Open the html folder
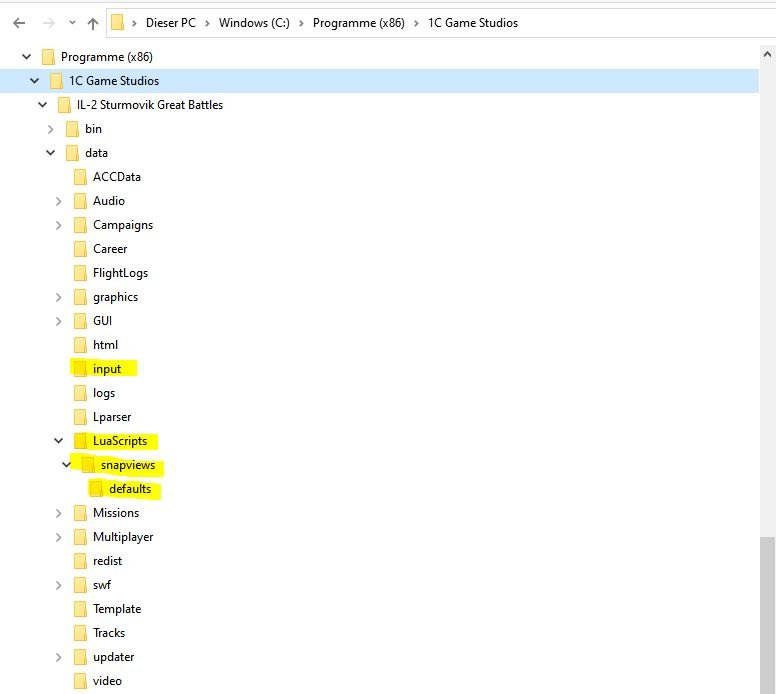Image resolution: width=776 pixels, height=694 pixels. [x=105, y=345]
